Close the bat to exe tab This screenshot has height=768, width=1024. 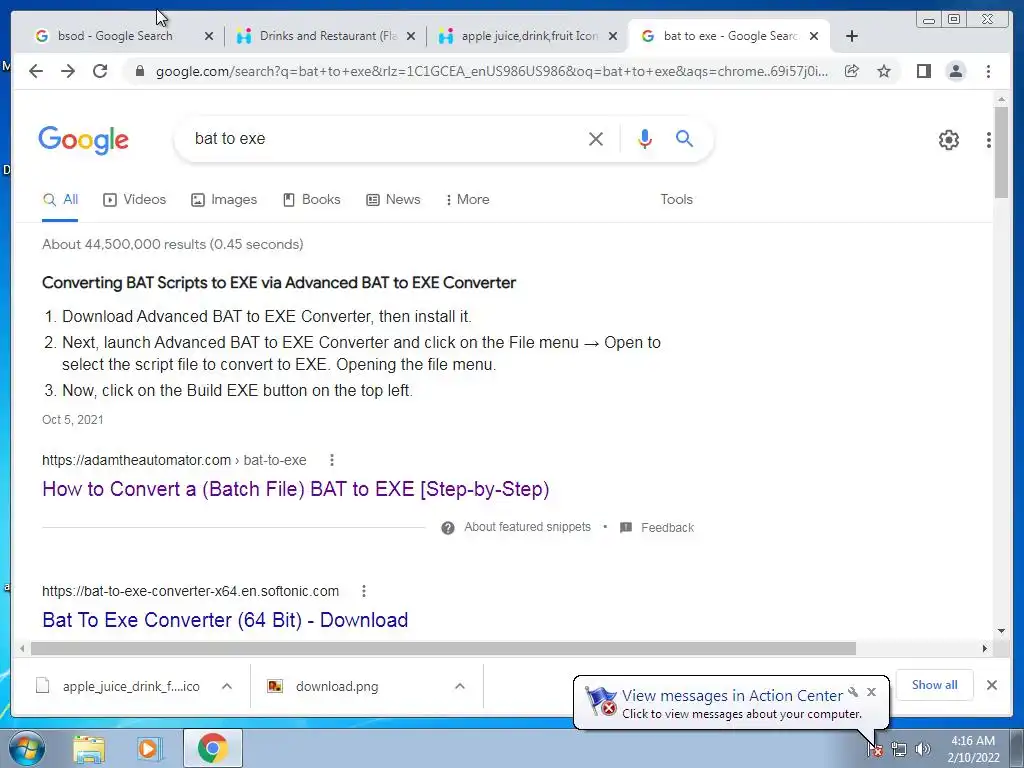pyautogui.click(x=814, y=37)
